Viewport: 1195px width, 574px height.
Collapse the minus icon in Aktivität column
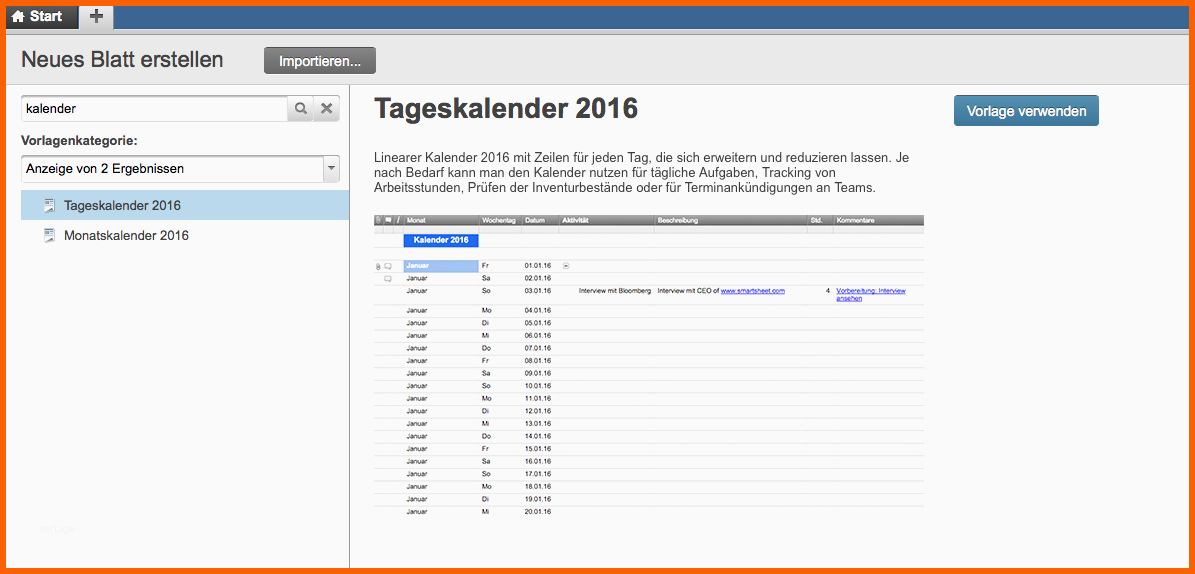[x=565, y=265]
